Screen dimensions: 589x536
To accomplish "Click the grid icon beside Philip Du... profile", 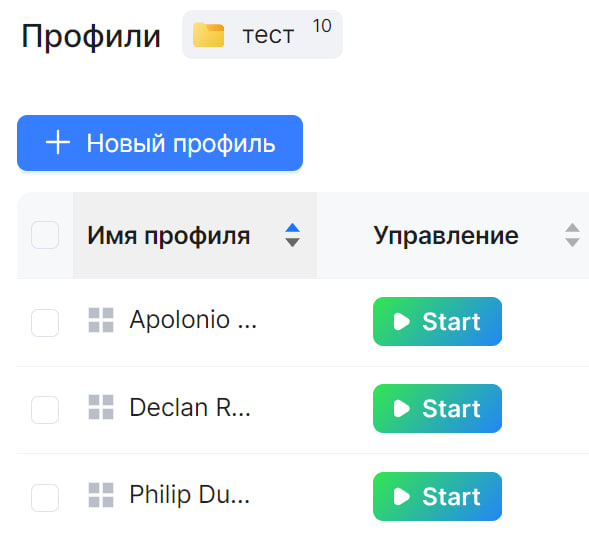I will (101, 495).
